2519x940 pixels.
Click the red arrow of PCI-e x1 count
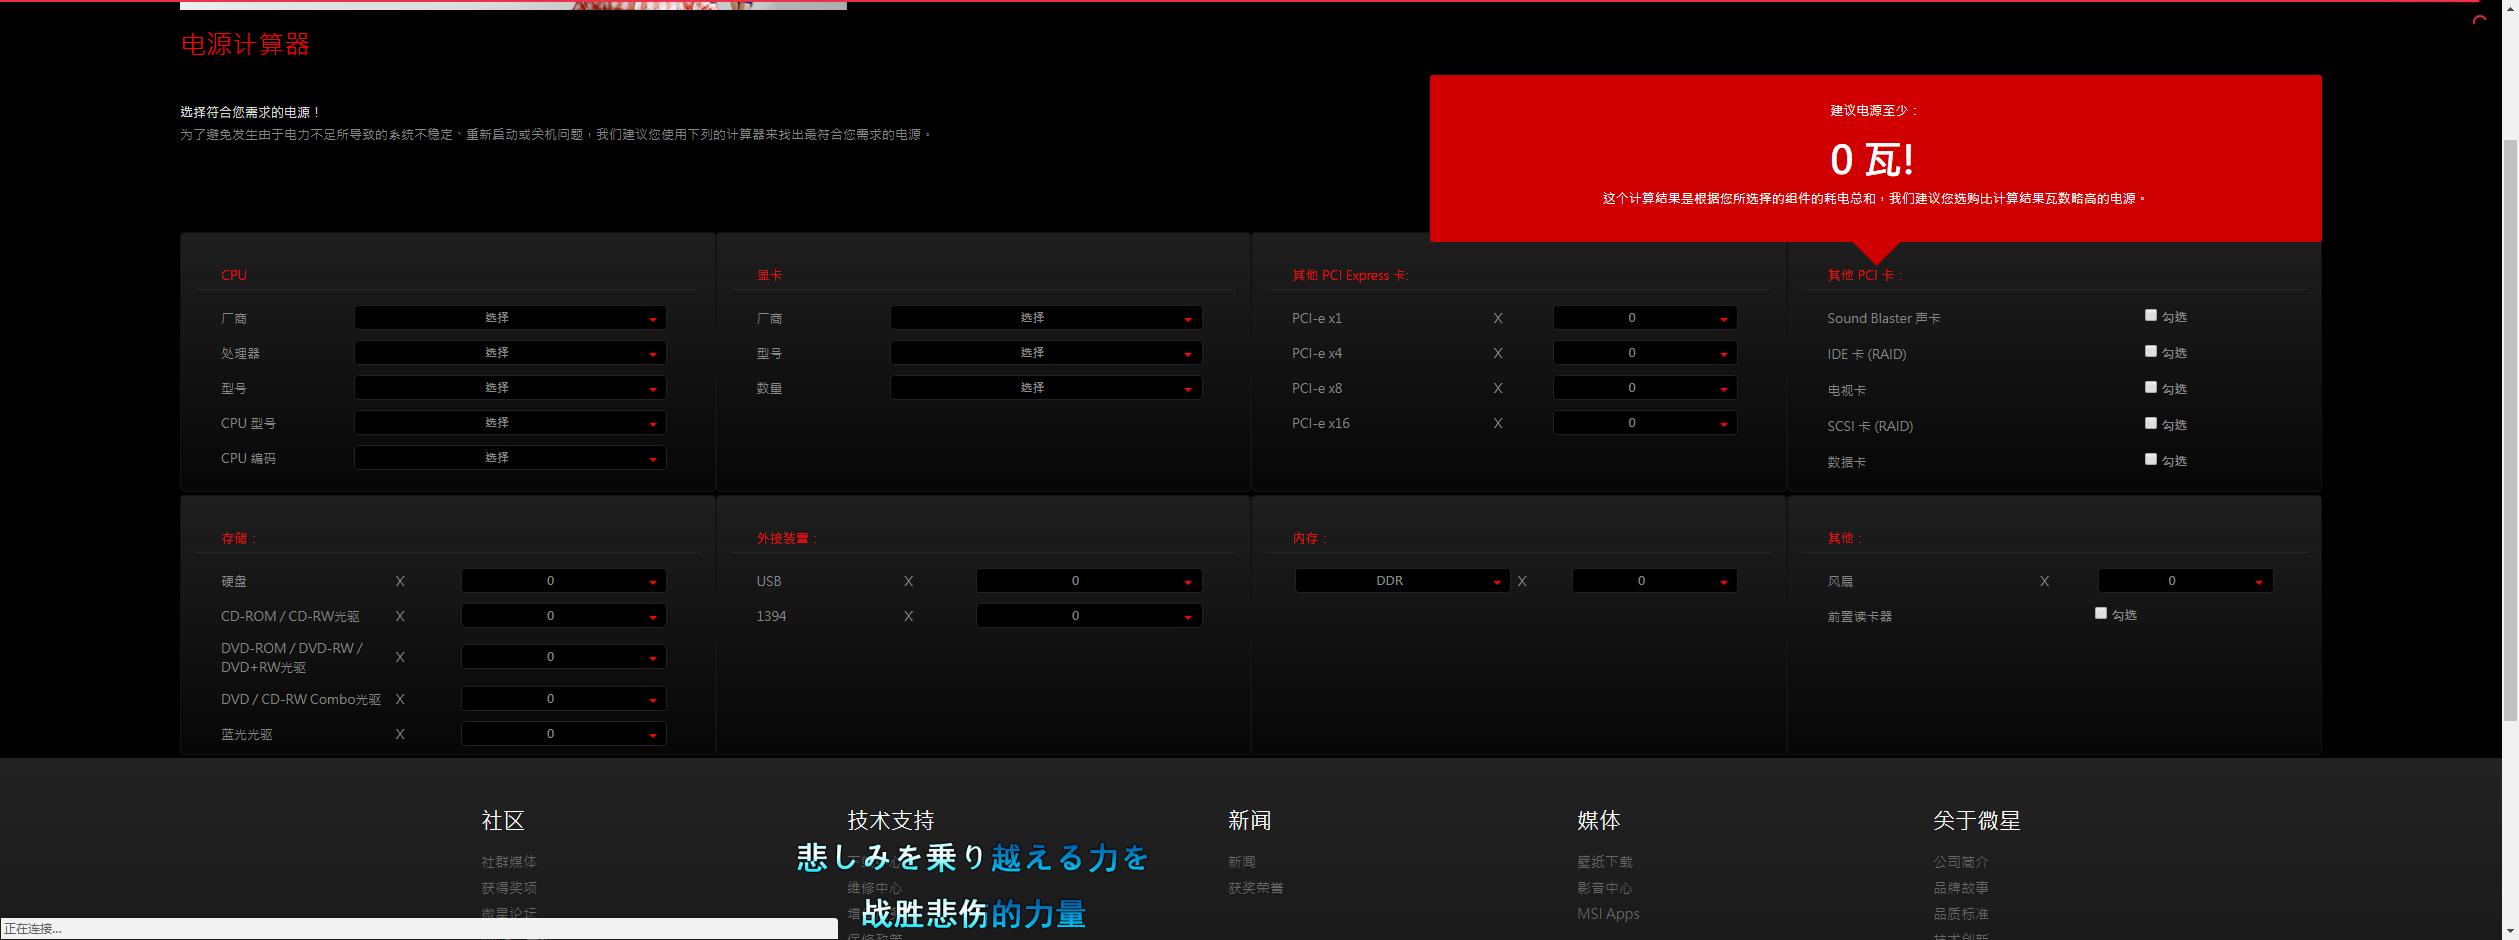point(1723,320)
